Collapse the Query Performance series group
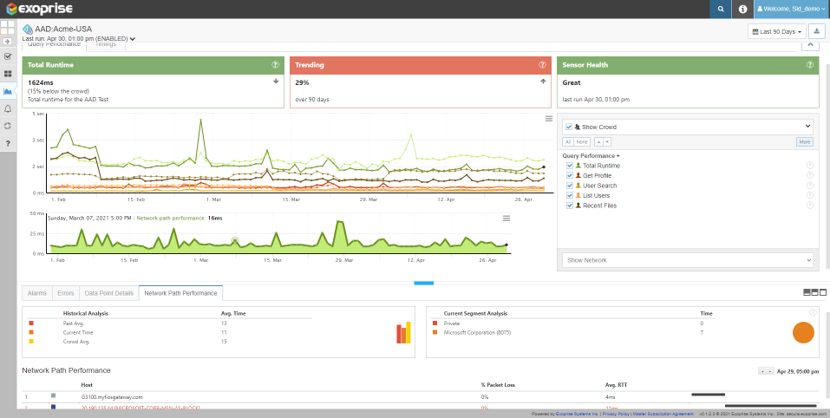This screenshot has width=830, height=418. point(591,156)
